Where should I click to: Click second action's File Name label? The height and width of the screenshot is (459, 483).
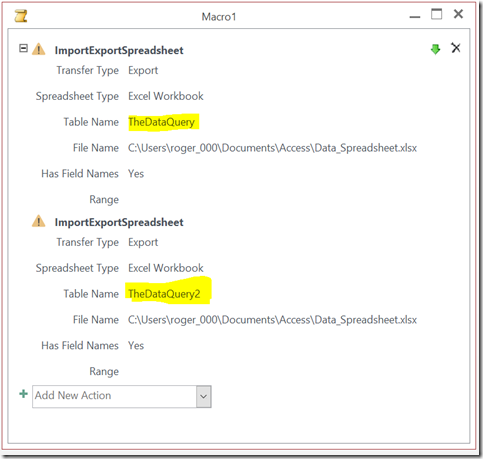pos(96,320)
